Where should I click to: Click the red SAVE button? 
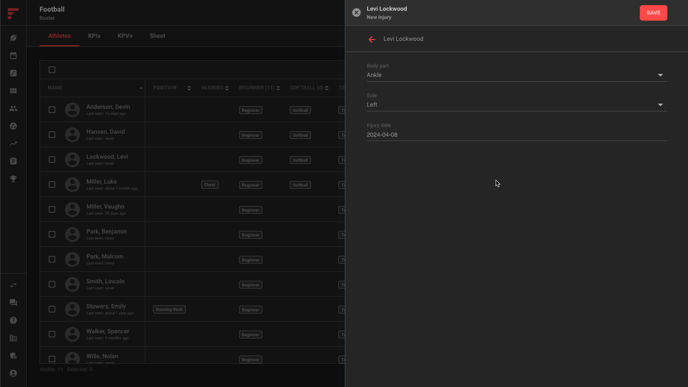[653, 13]
